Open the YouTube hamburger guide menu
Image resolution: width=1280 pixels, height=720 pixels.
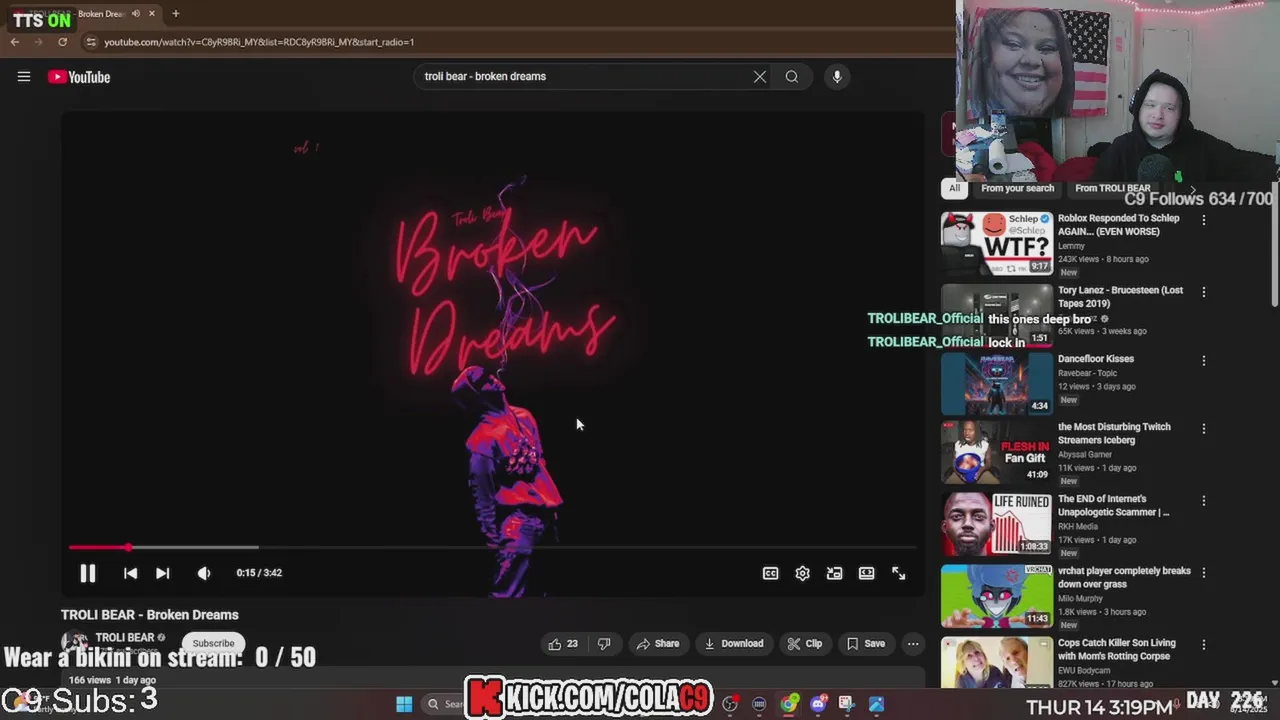coord(24,77)
